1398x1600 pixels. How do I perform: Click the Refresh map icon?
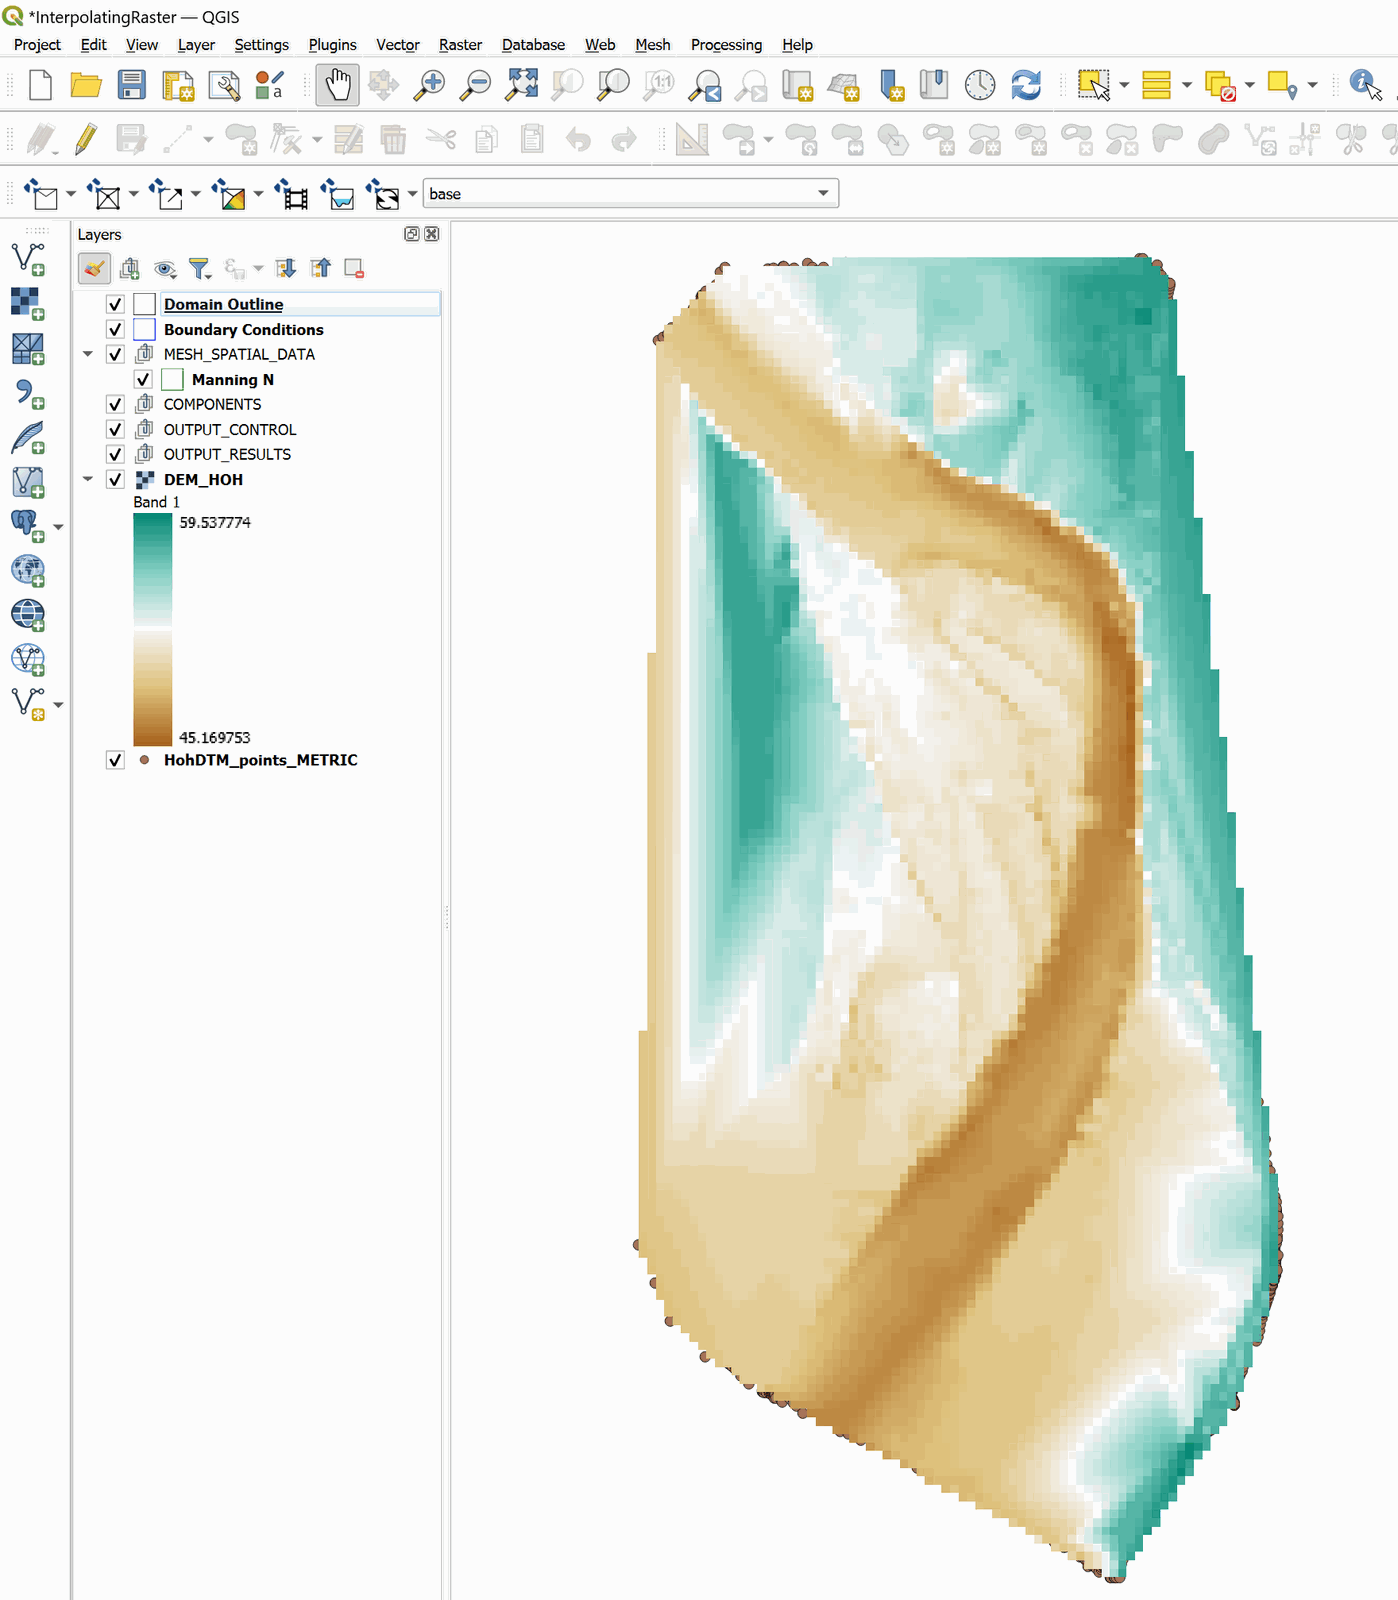[1026, 85]
